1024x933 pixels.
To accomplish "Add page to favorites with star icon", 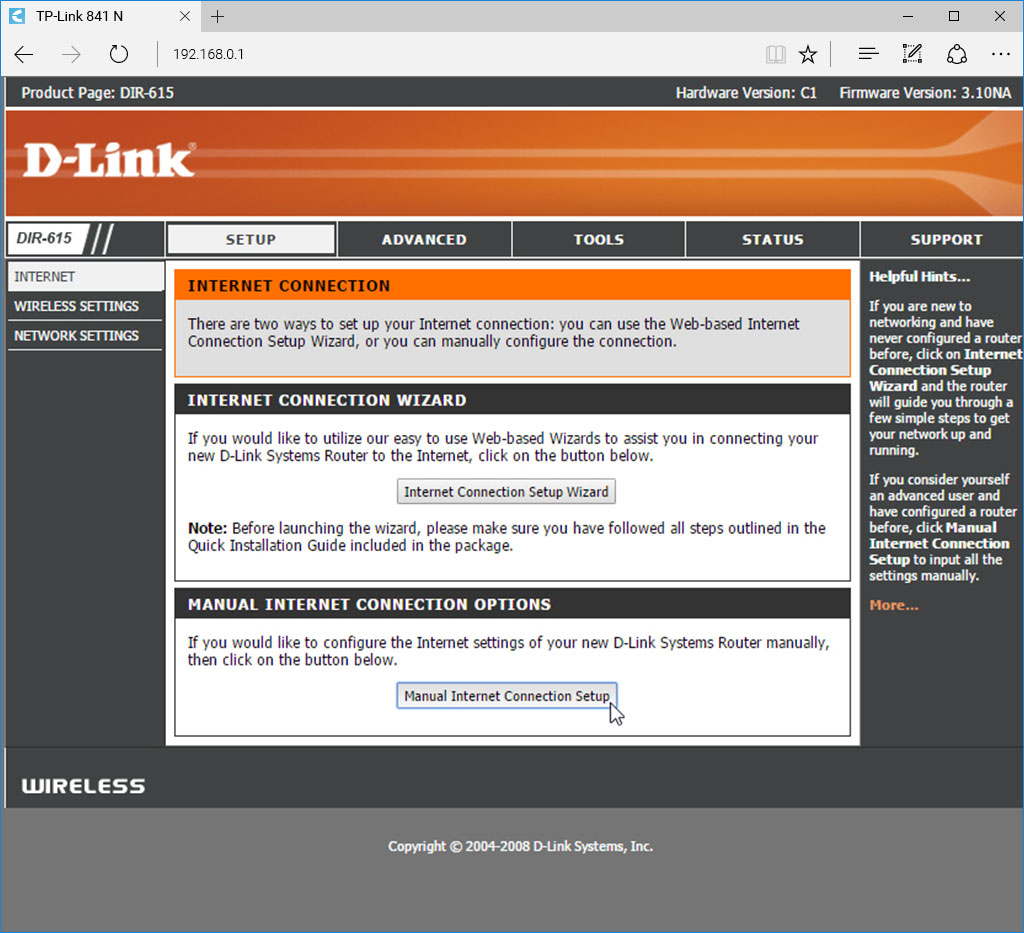I will tap(808, 54).
